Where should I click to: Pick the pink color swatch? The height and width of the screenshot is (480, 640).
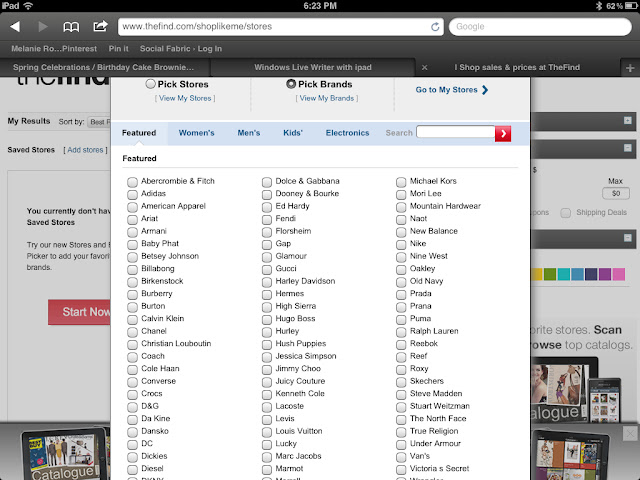[620, 274]
